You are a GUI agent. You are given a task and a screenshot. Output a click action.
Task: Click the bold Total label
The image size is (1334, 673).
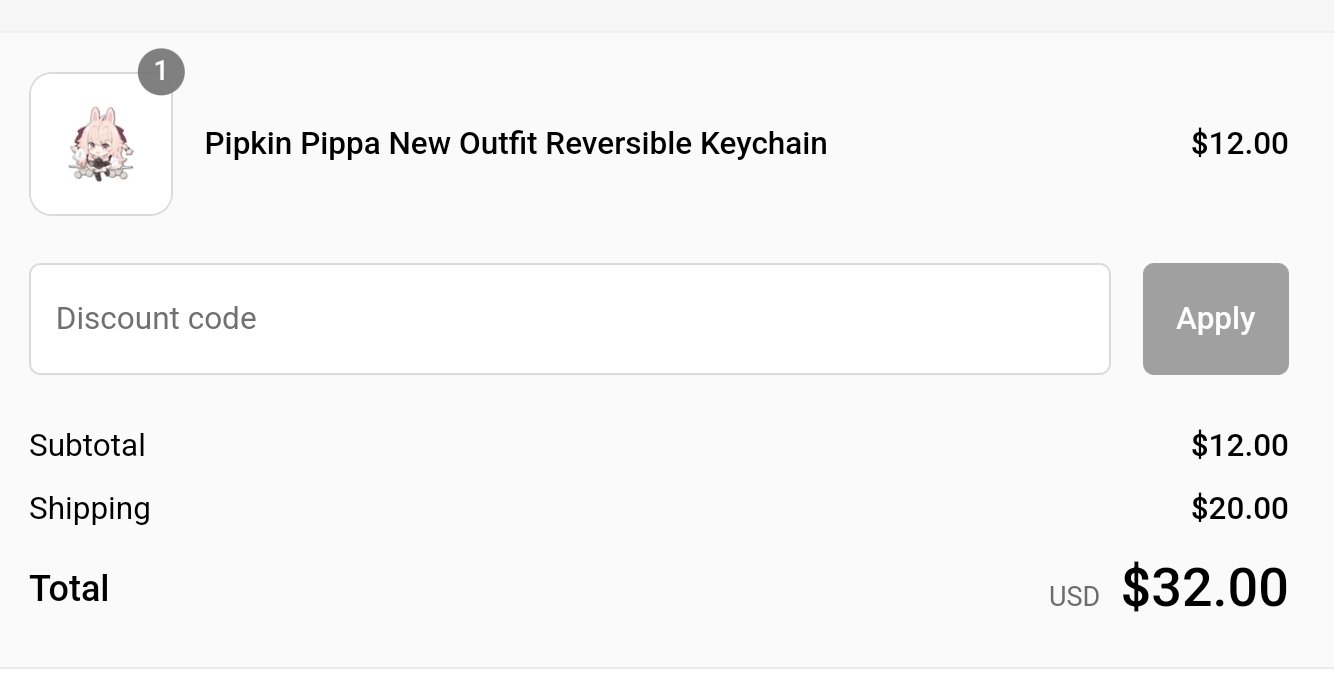tap(69, 588)
